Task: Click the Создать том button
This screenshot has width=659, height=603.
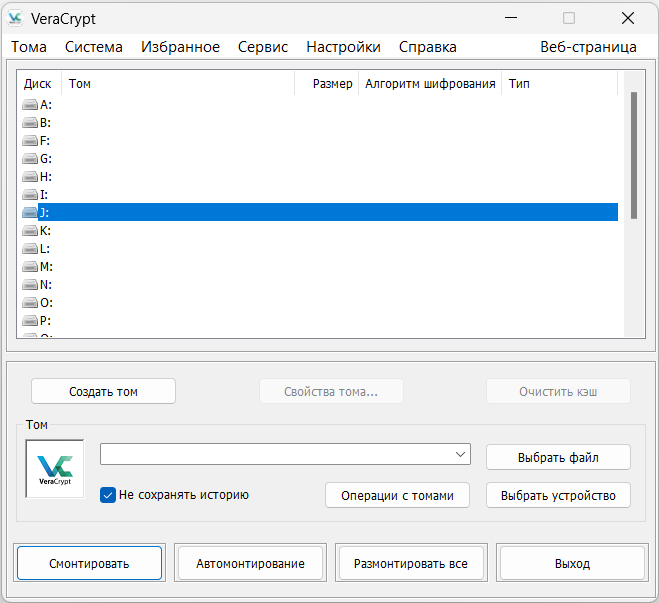Action: point(103,392)
